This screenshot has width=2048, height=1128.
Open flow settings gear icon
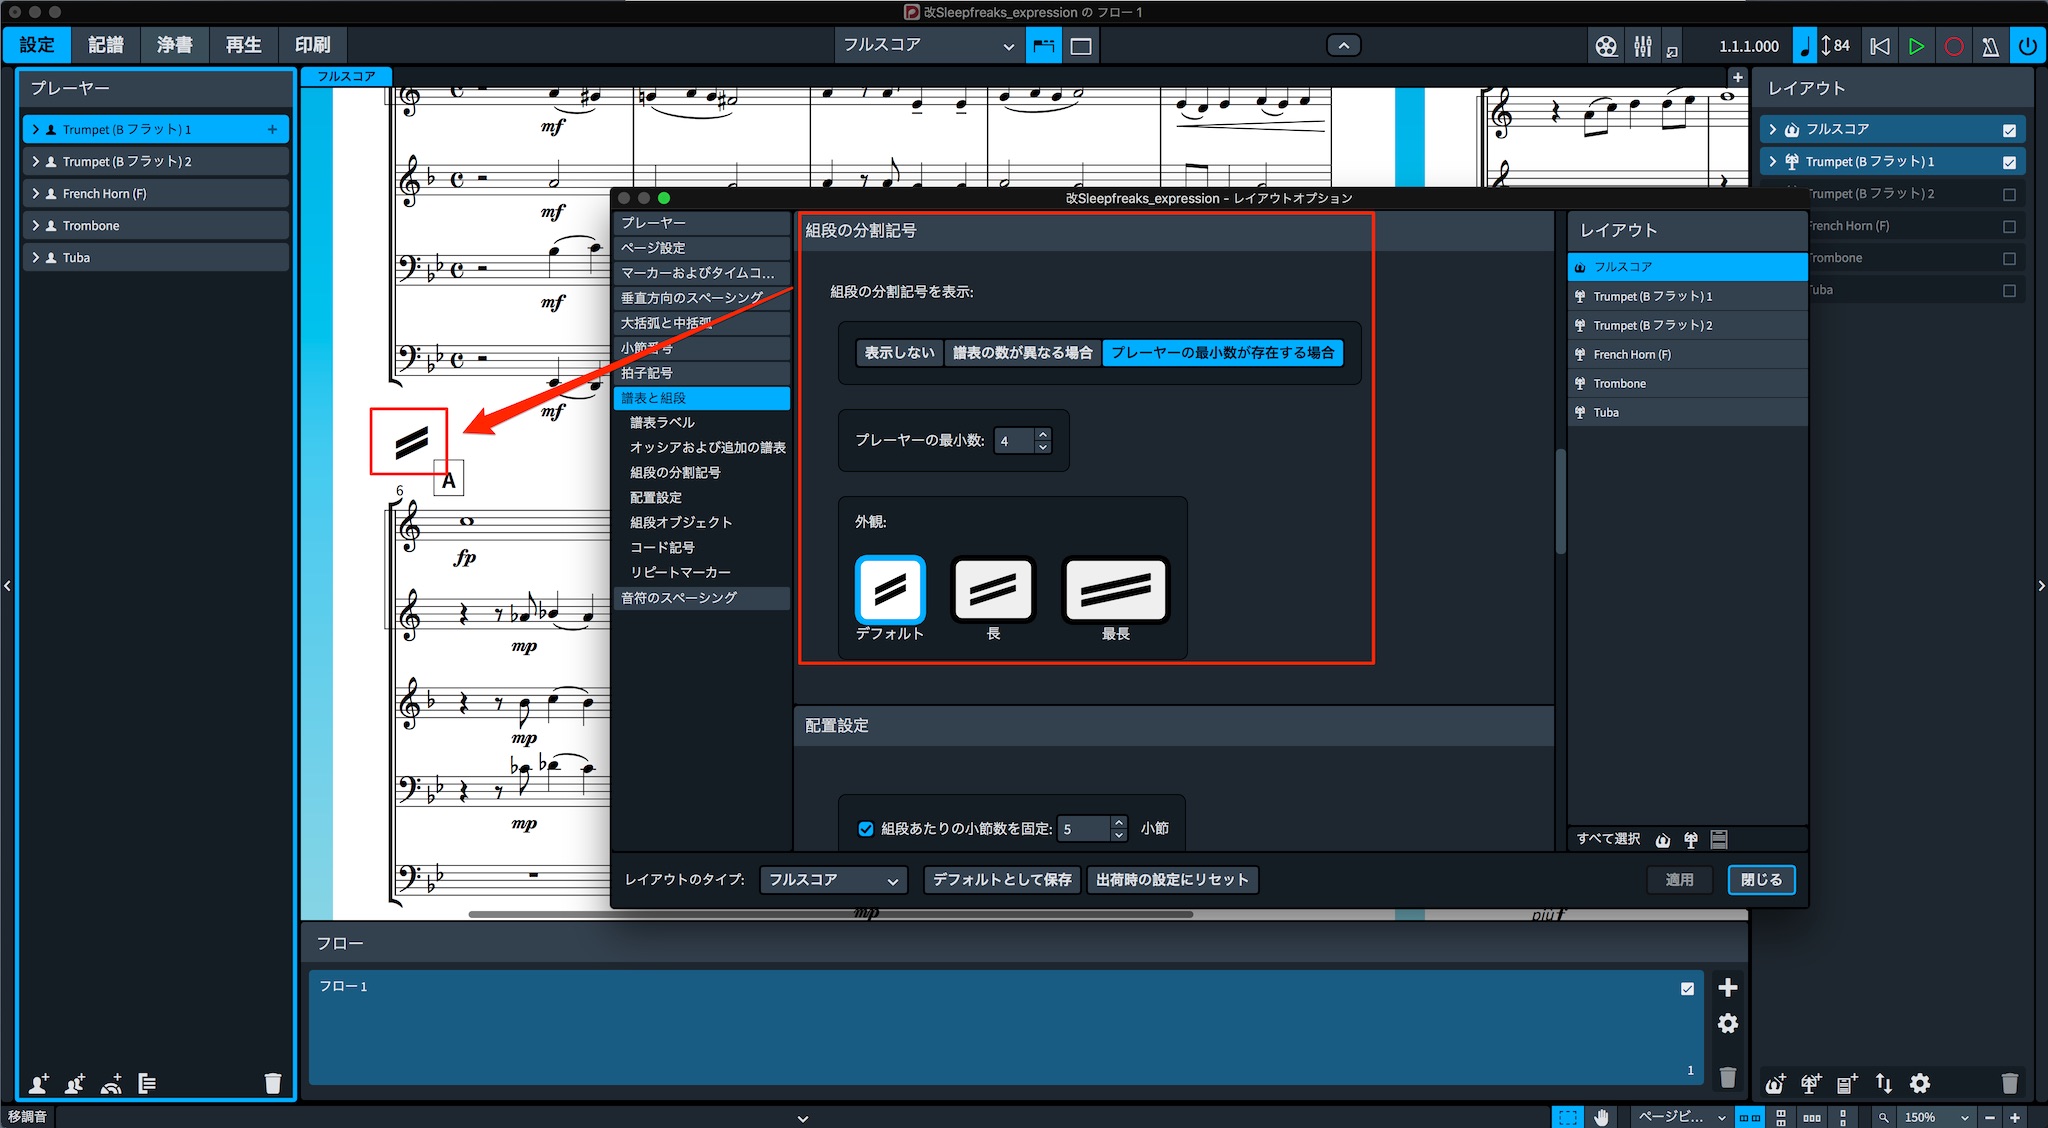1727,1024
